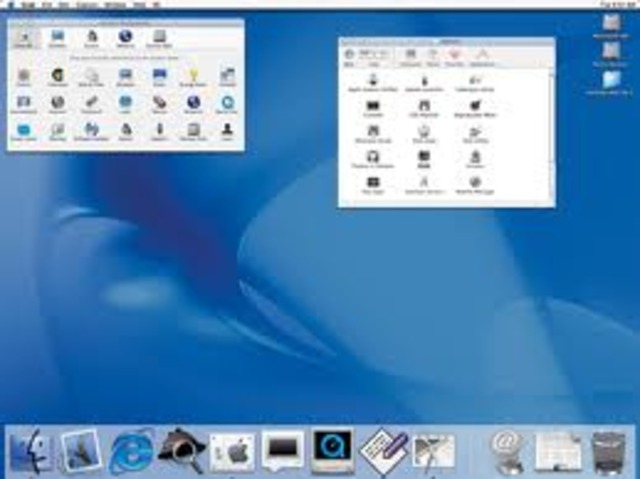This screenshot has height=479, width=640.
Task: Select Console in the Utilities window
Action: pyautogui.click(x=373, y=109)
